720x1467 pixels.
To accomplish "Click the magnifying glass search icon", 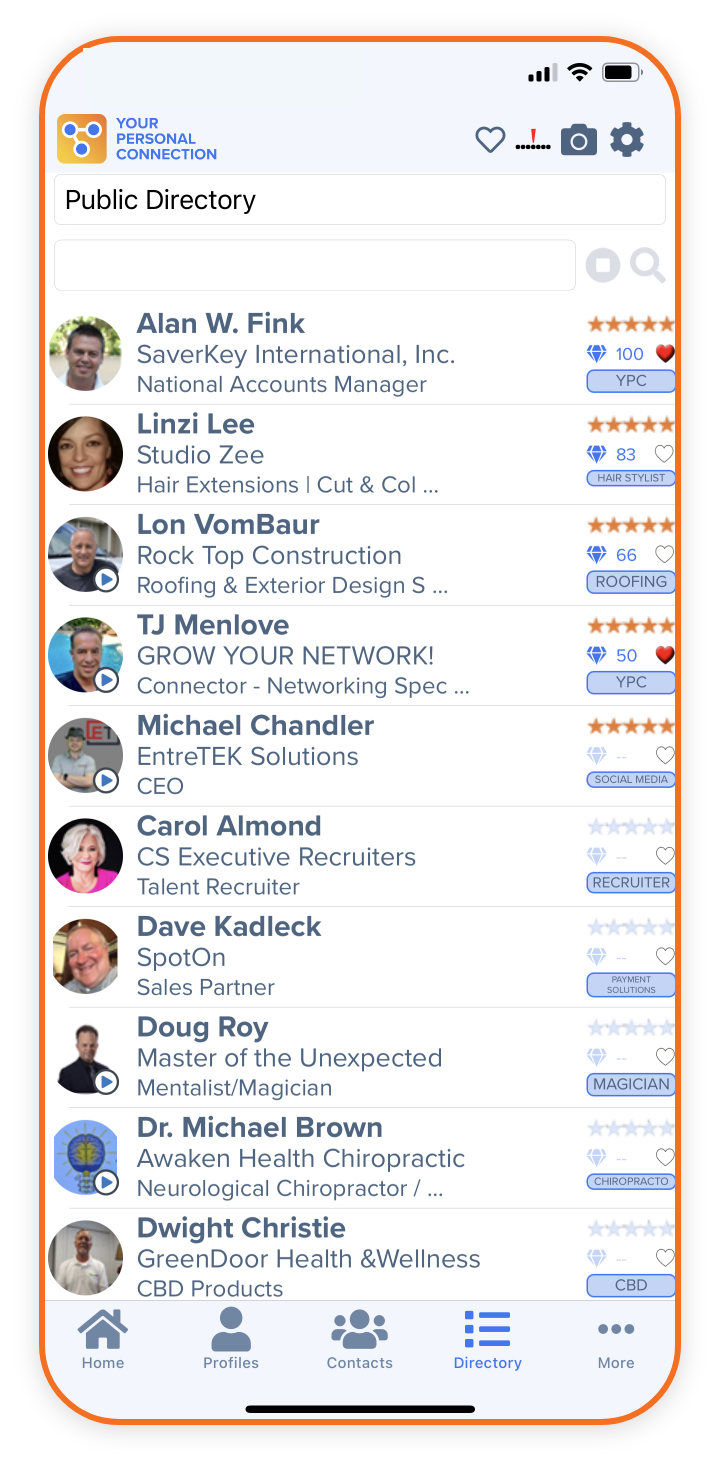I will tap(648, 266).
